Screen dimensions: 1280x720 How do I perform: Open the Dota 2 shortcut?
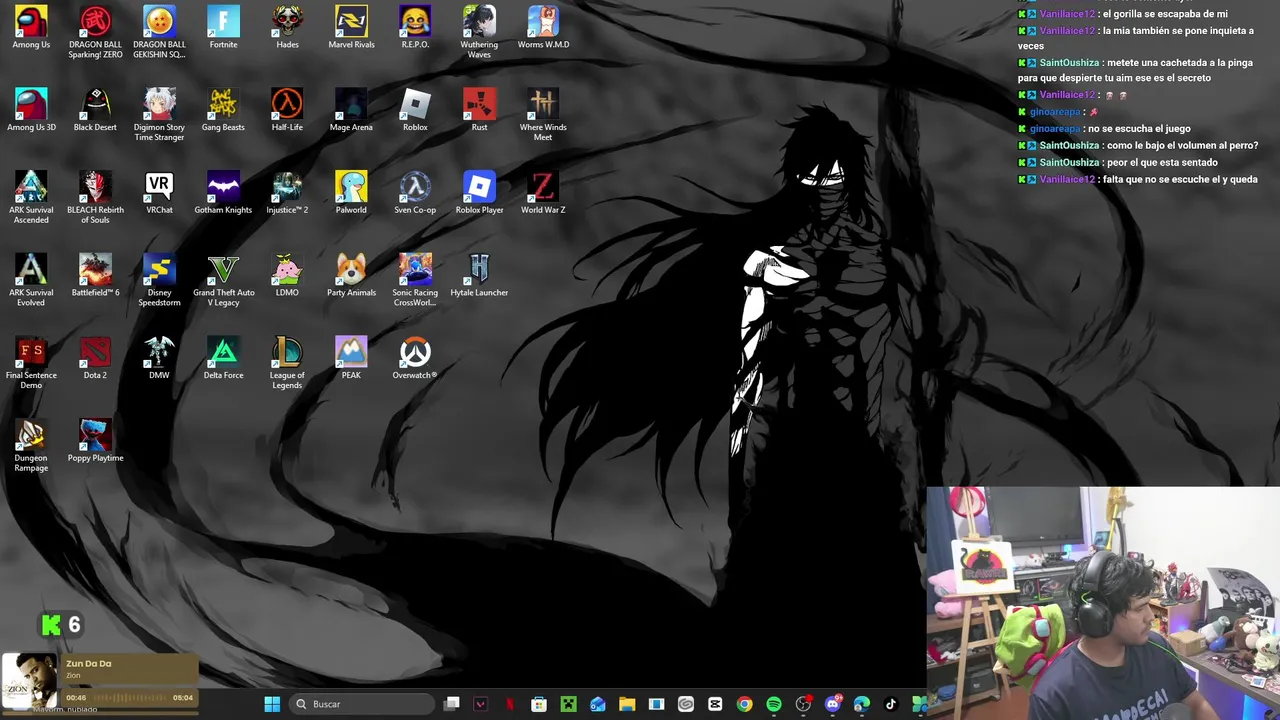coord(95,359)
